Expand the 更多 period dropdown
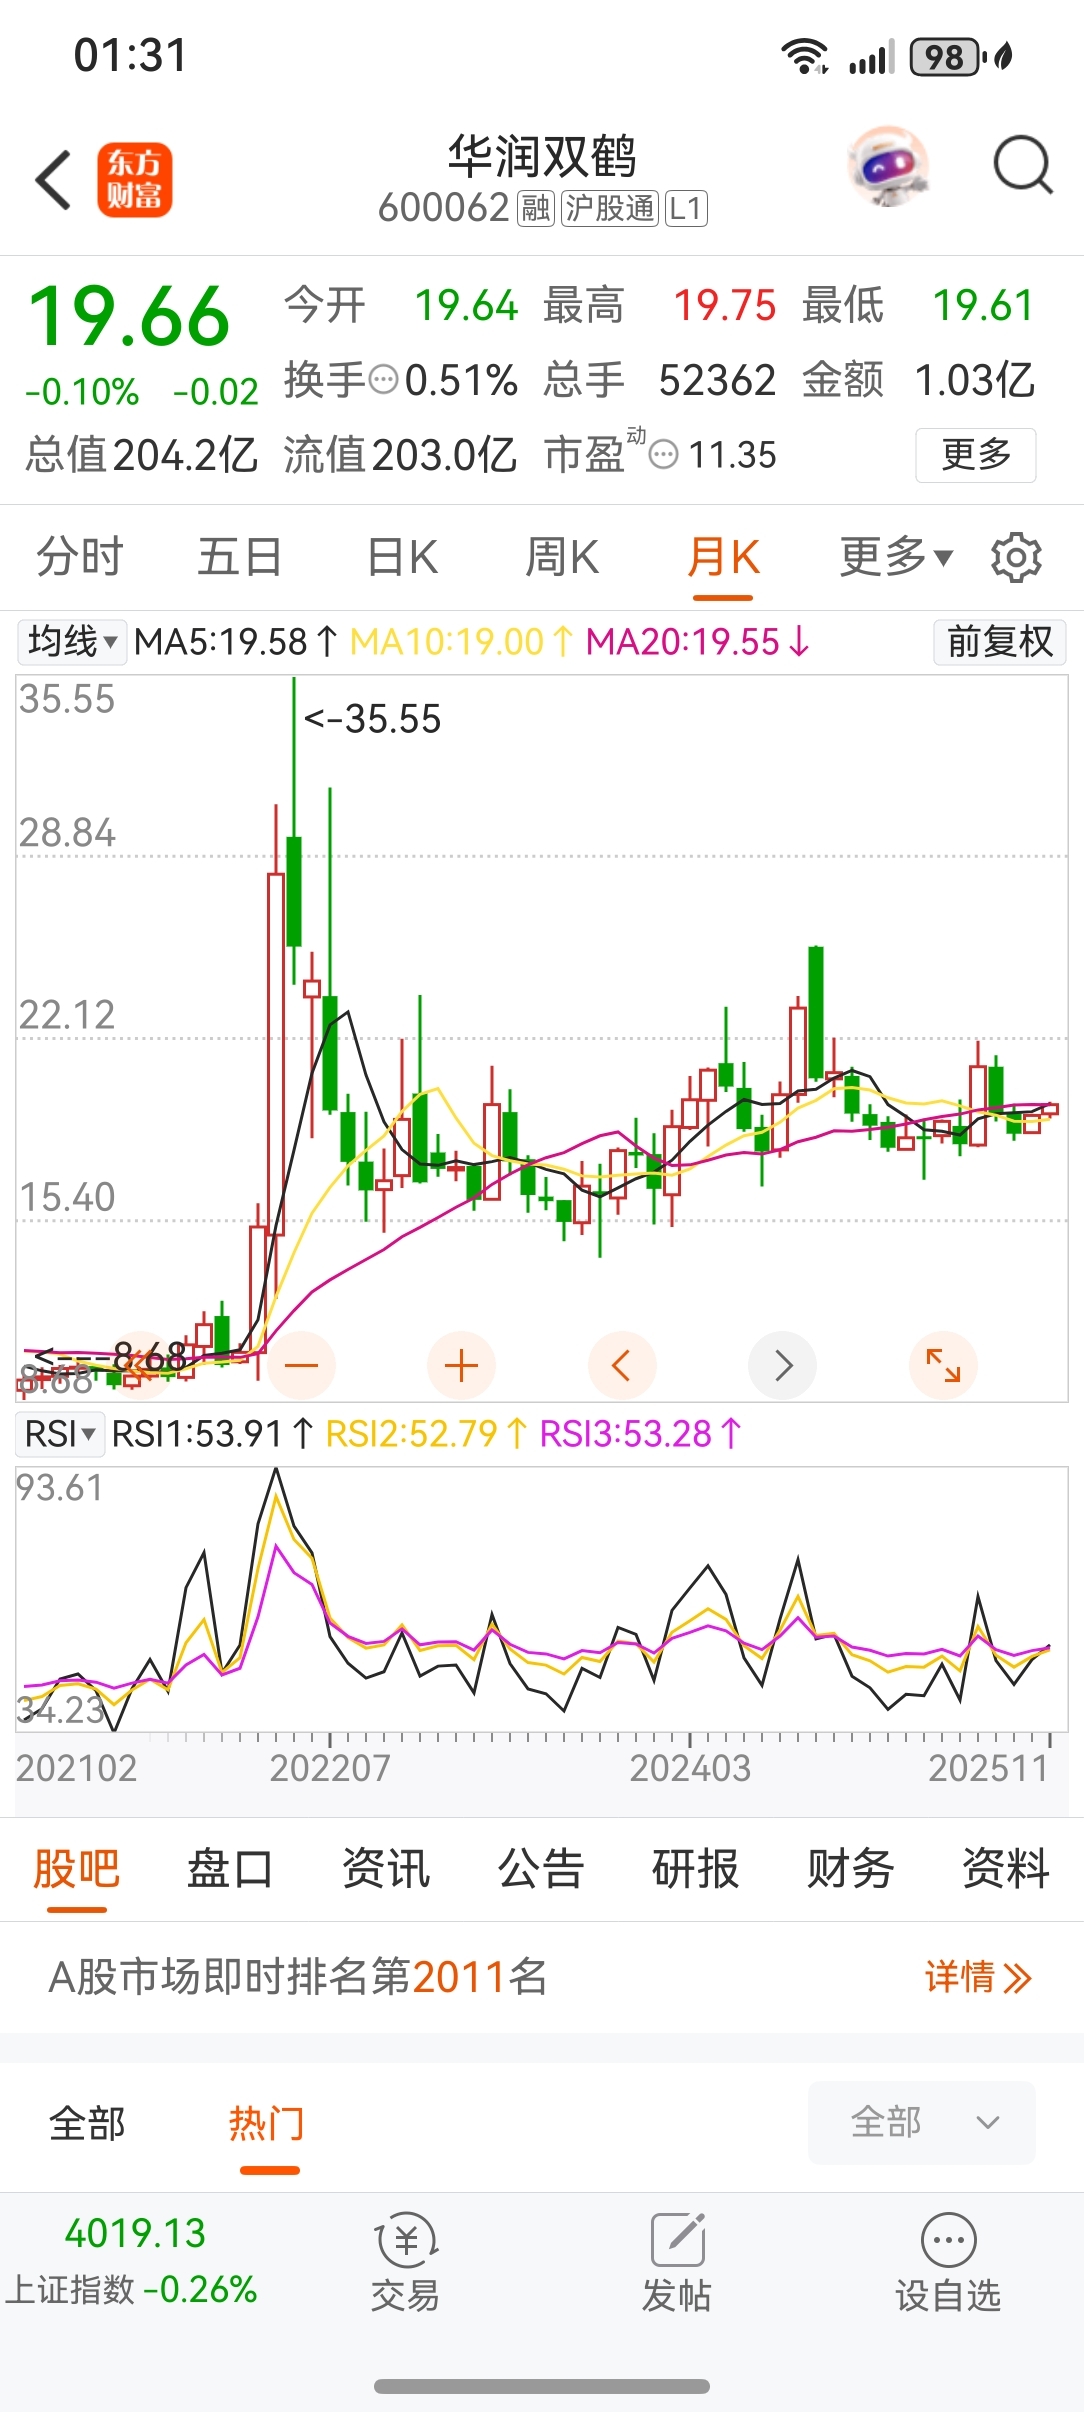This screenshot has height=2412, width=1084. 896,557
